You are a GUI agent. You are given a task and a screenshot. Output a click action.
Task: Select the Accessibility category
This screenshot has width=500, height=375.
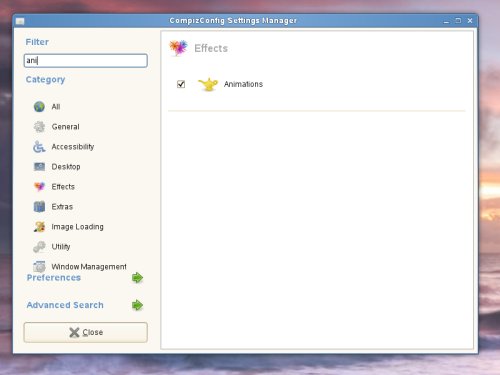click(73, 147)
